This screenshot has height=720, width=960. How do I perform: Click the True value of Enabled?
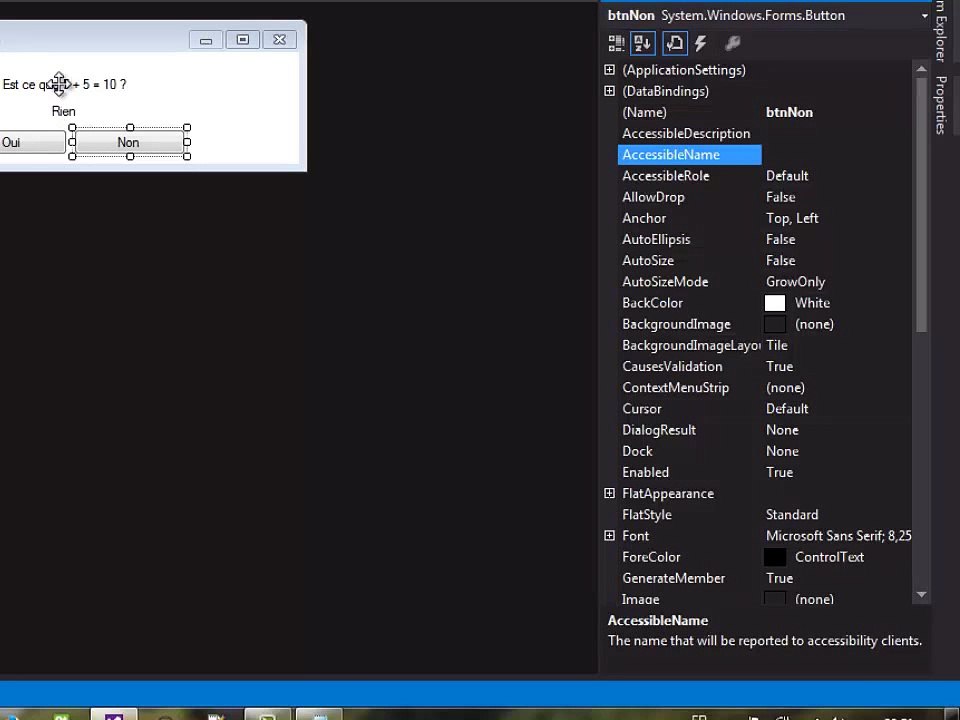tap(779, 473)
